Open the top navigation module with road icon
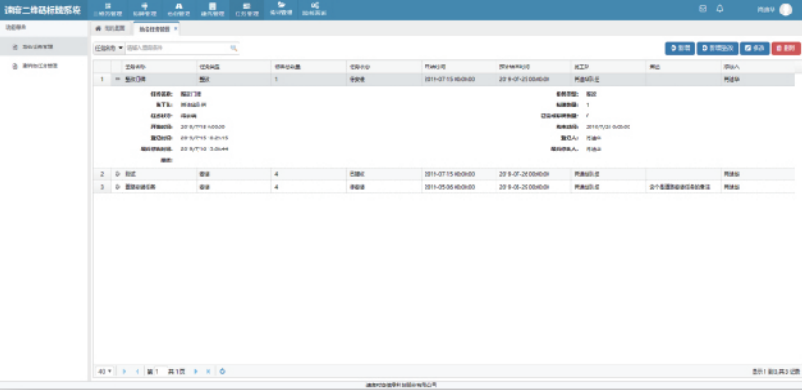The image size is (802, 390). 179,10
